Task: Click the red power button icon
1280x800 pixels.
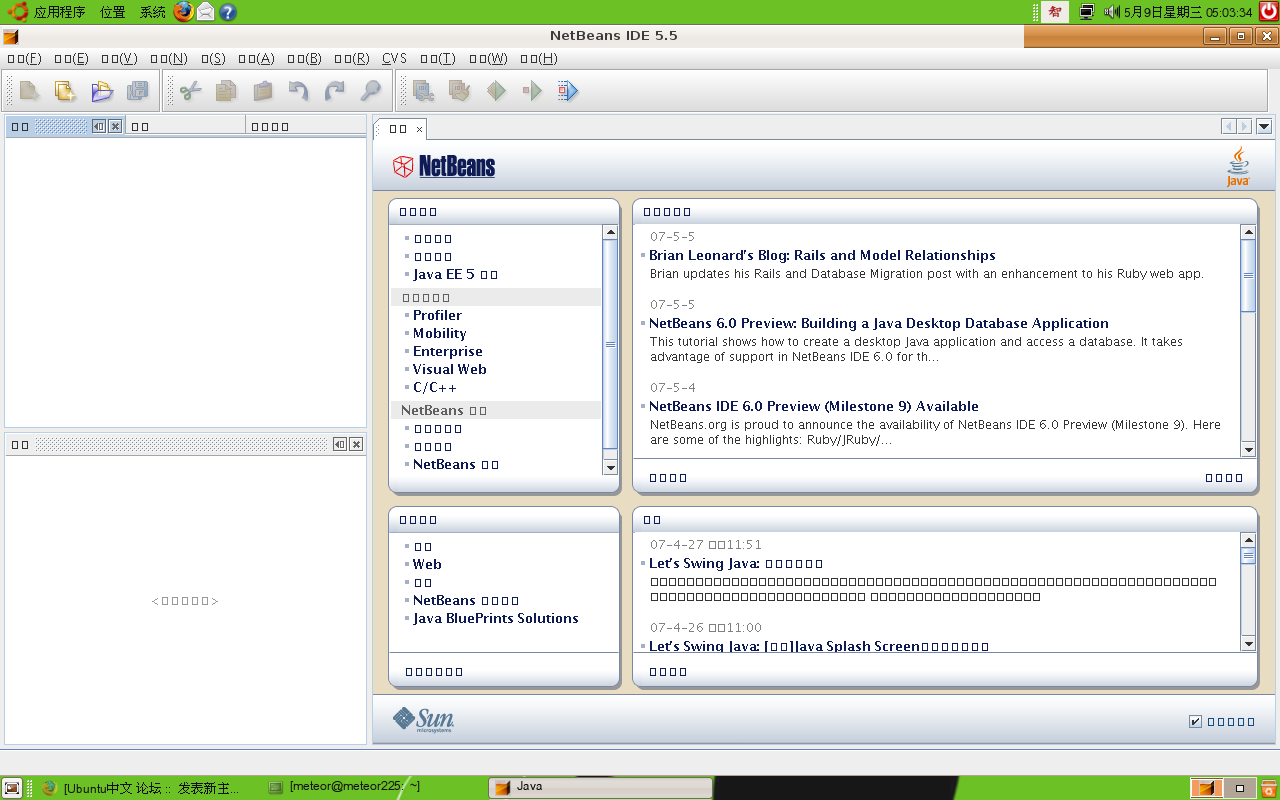Action: click(x=1268, y=12)
